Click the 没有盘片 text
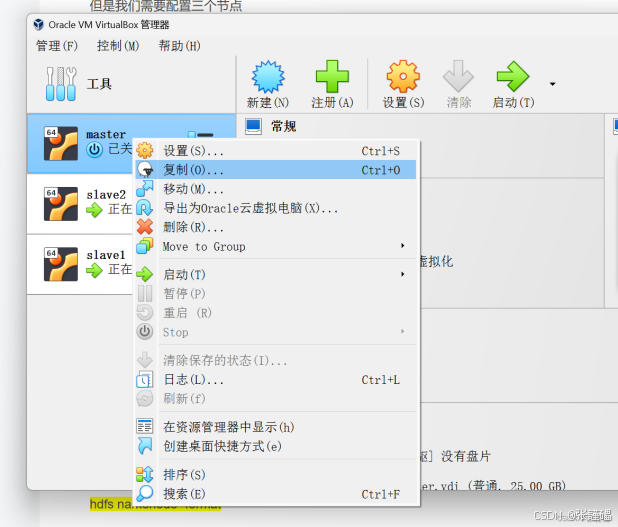The width and height of the screenshot is (618, 527). click(x=466, y=456)
